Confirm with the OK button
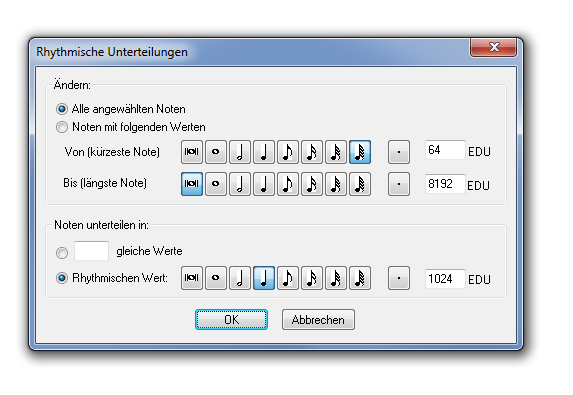The width and height of the screenshot is (573, 395). (x=231, y=320)
